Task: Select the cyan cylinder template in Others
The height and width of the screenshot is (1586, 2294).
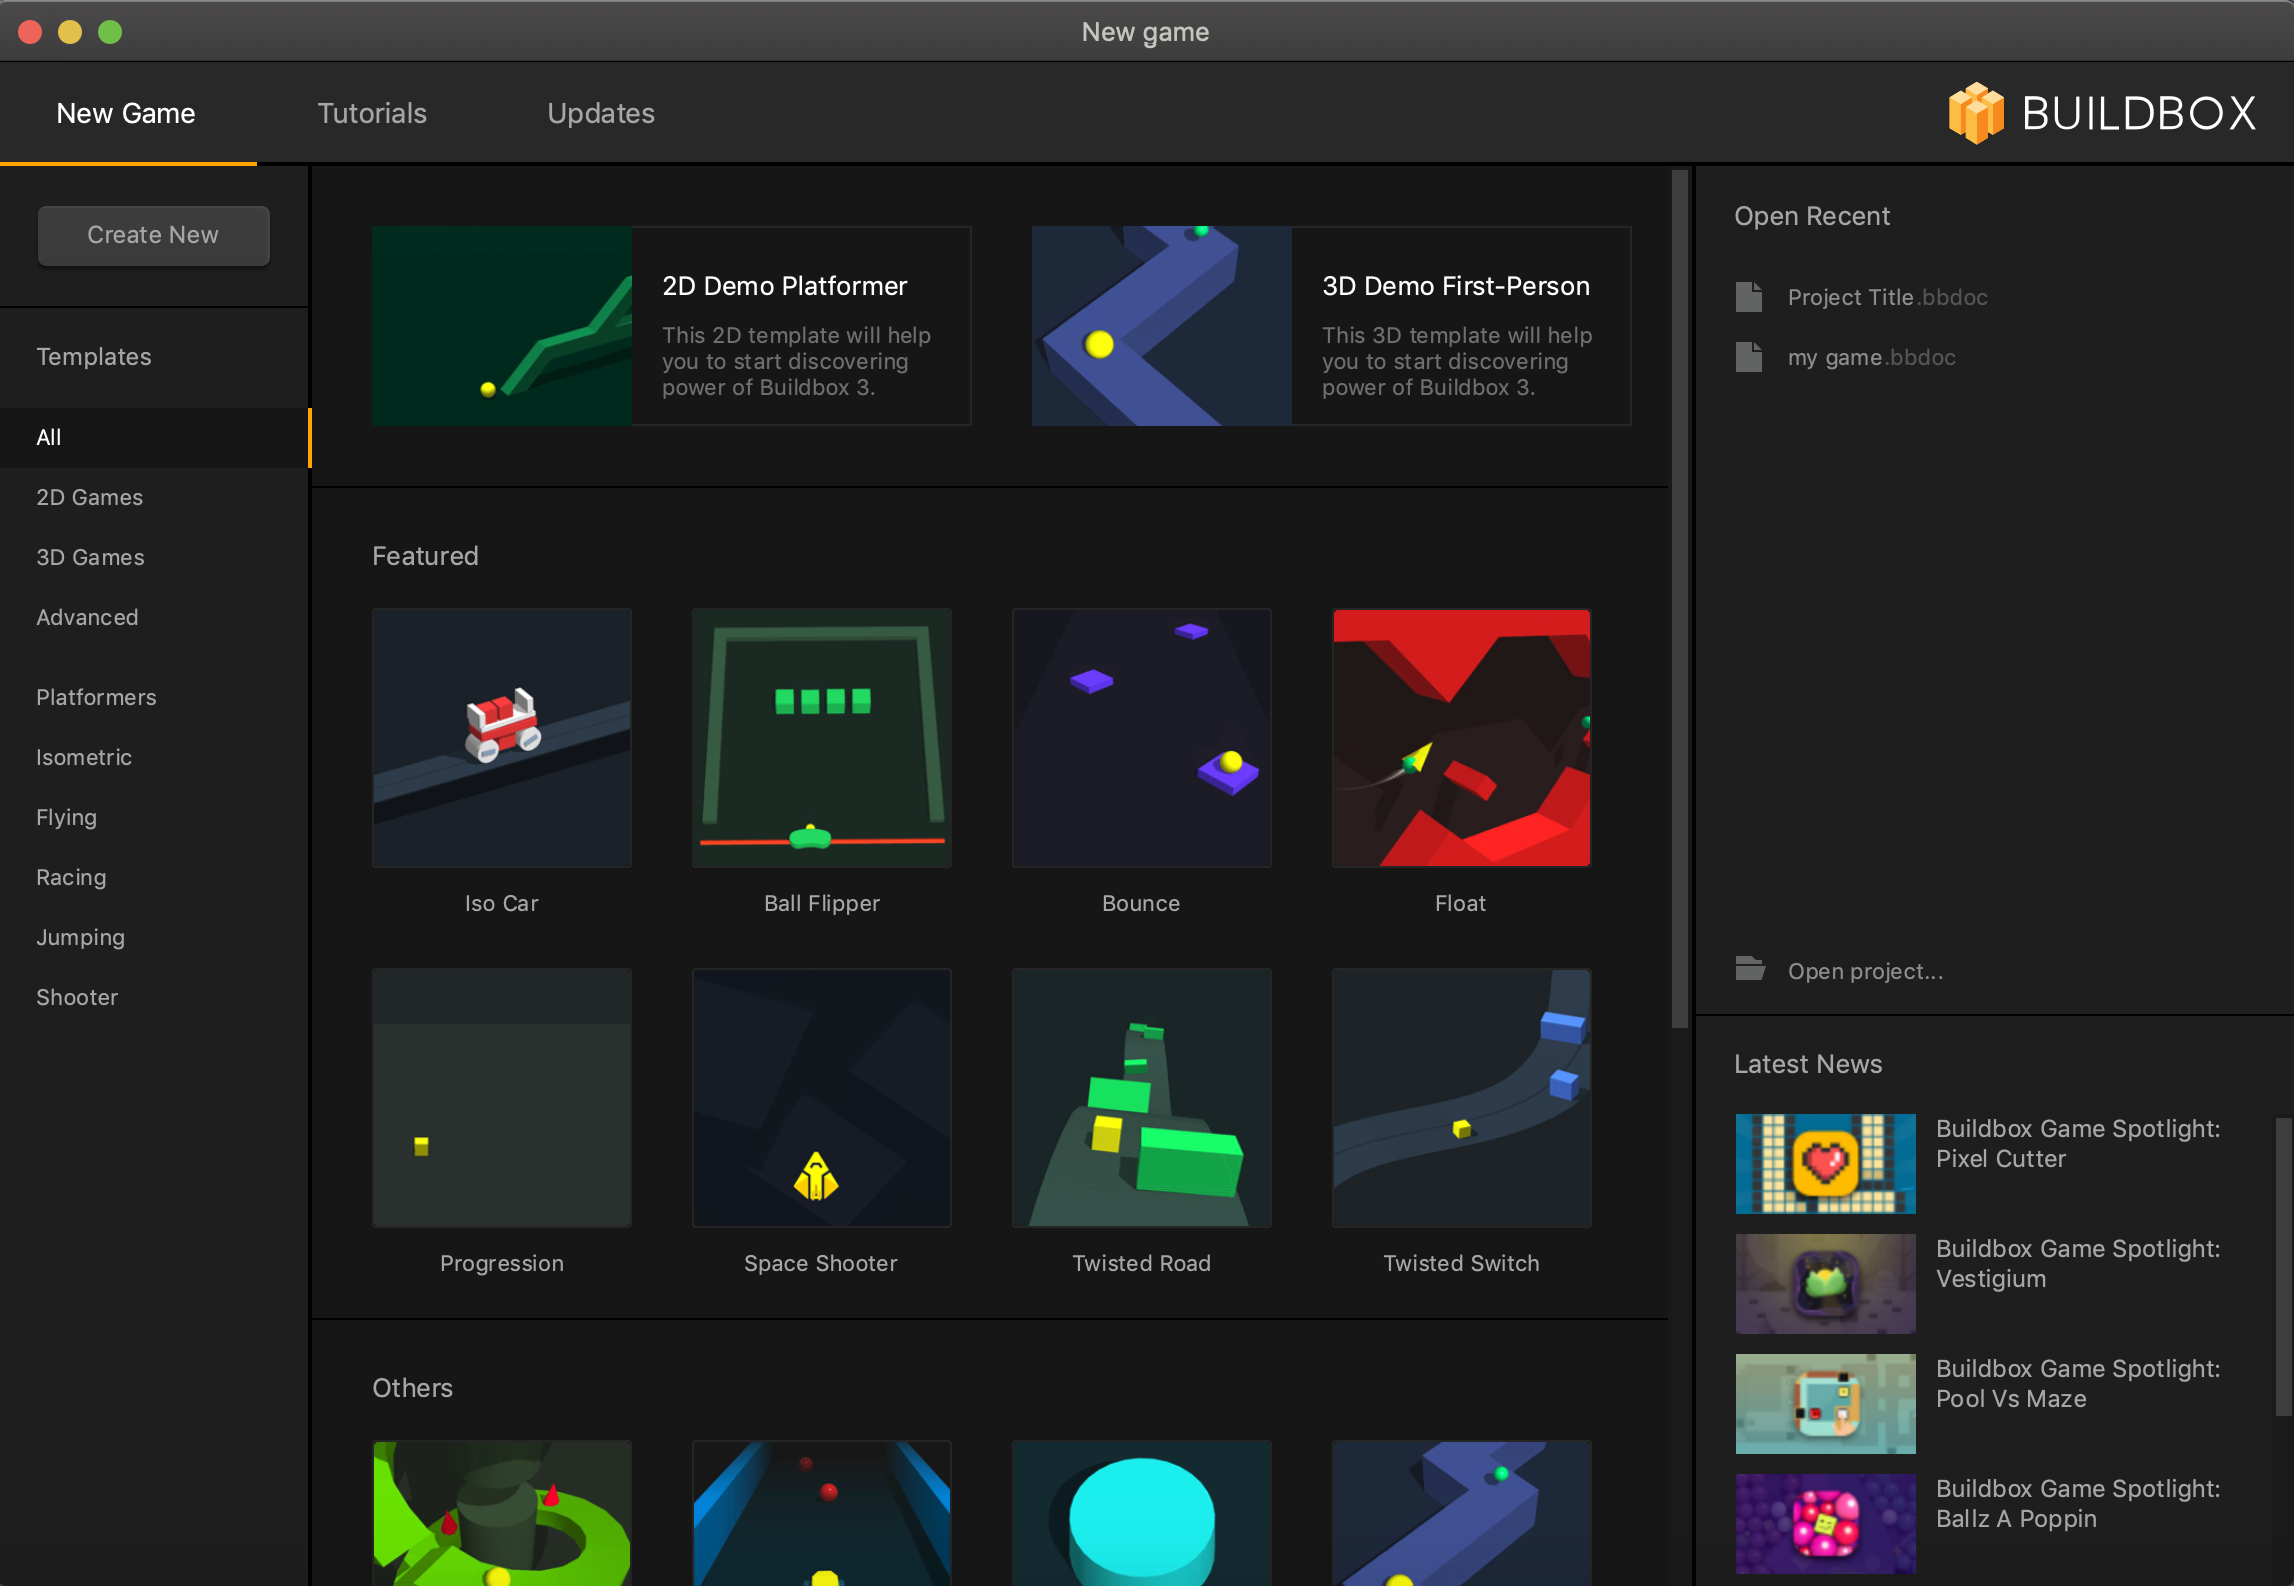Action: click(x=1142, y=1512)
